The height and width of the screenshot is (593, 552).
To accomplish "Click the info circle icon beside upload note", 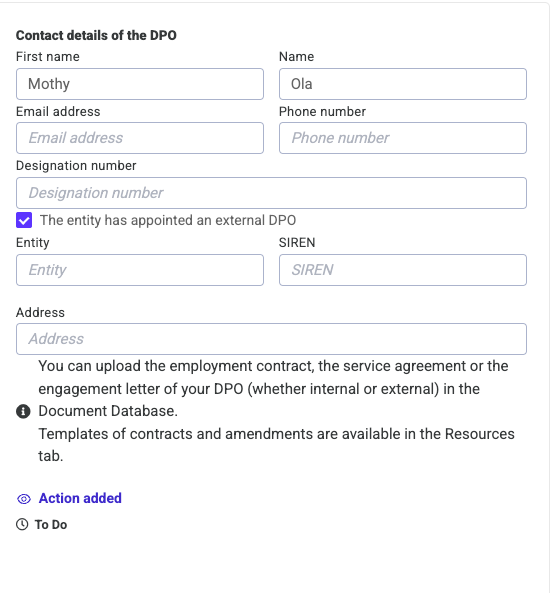I will [23, 411].
